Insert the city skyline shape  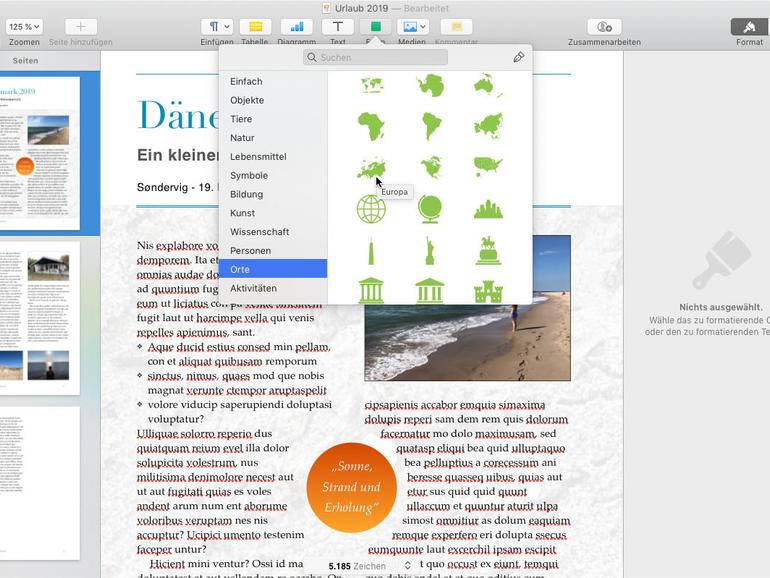point(488,209)
